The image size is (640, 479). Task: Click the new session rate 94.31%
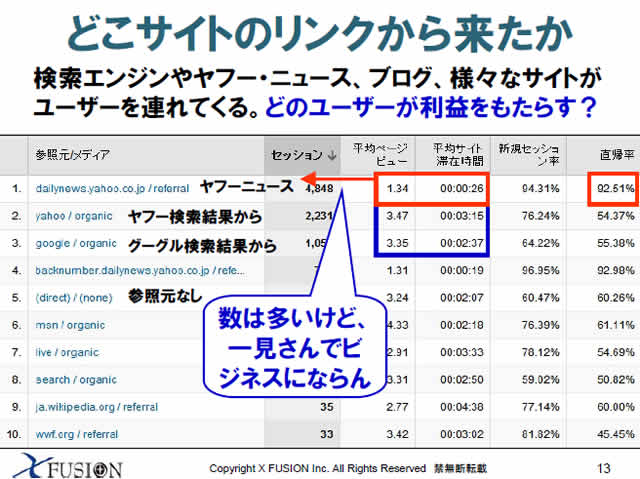[x=540, y=188]
